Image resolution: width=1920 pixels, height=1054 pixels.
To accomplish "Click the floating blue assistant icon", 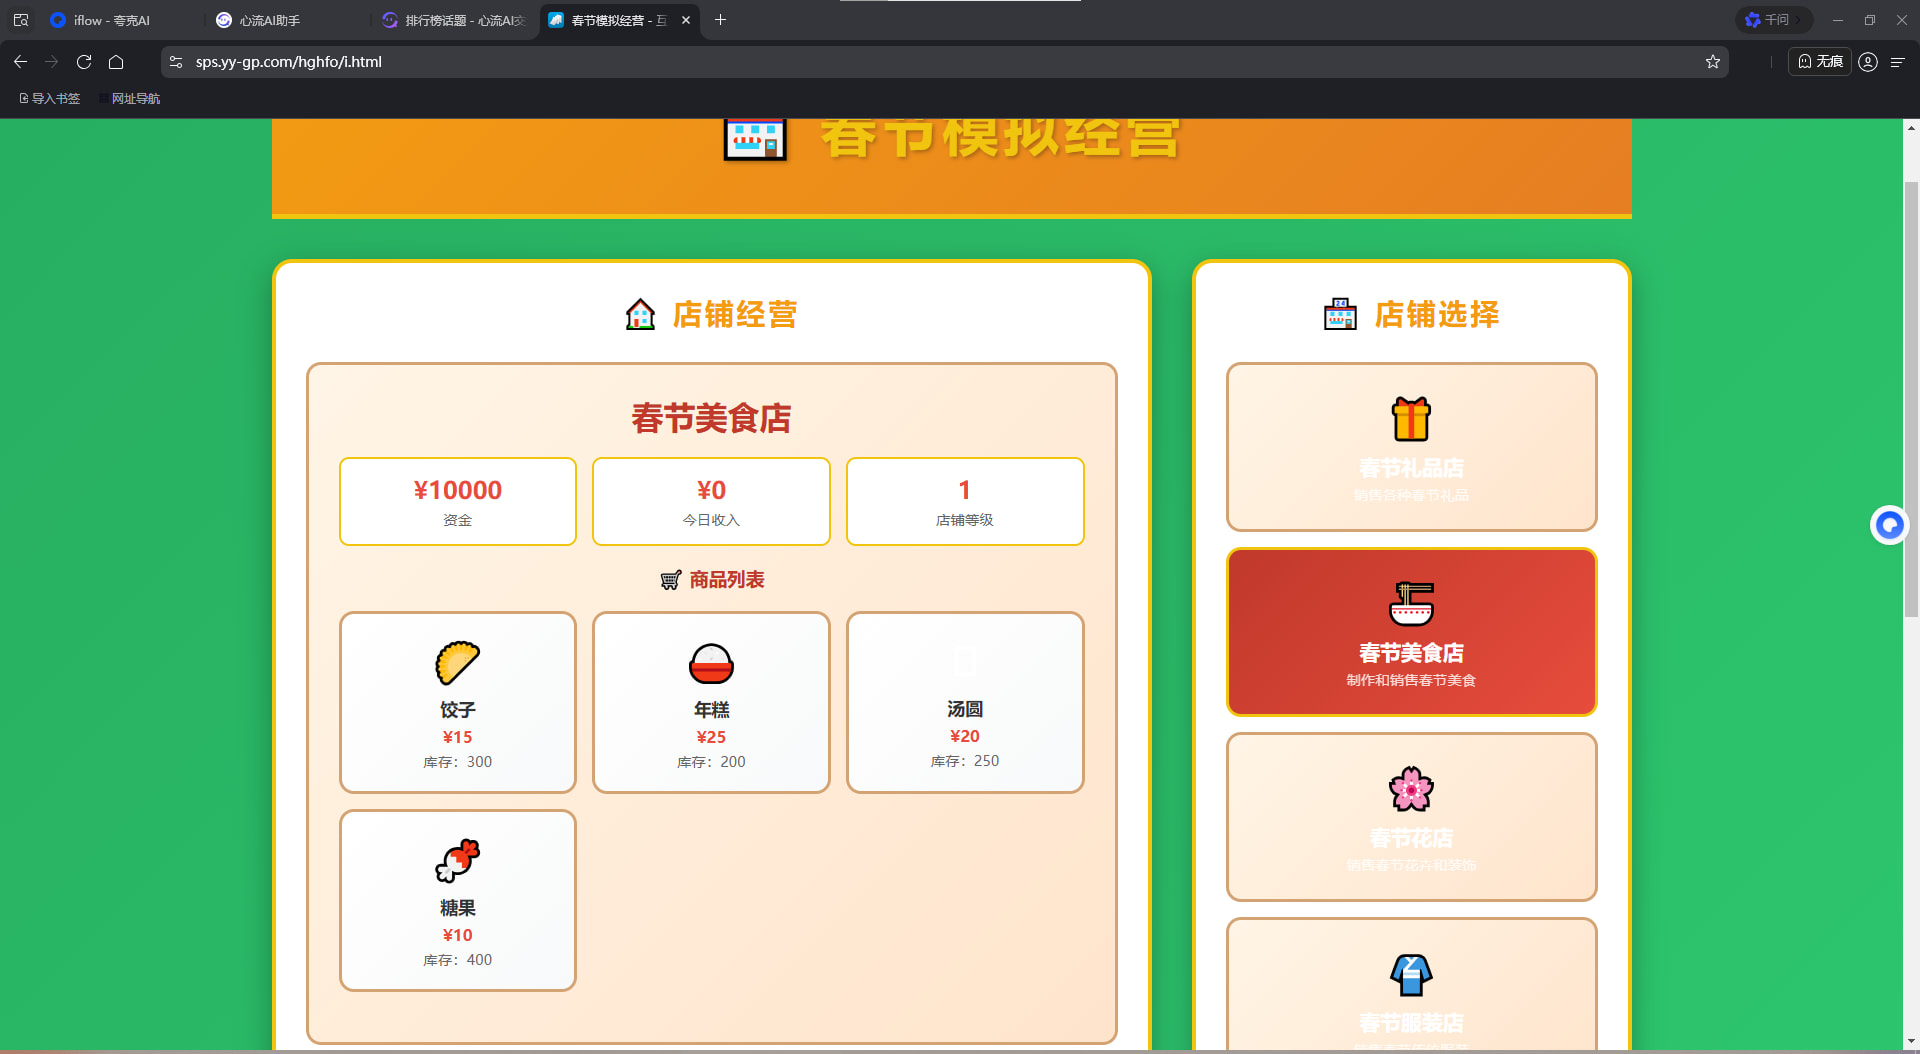I will point(1889,524).
